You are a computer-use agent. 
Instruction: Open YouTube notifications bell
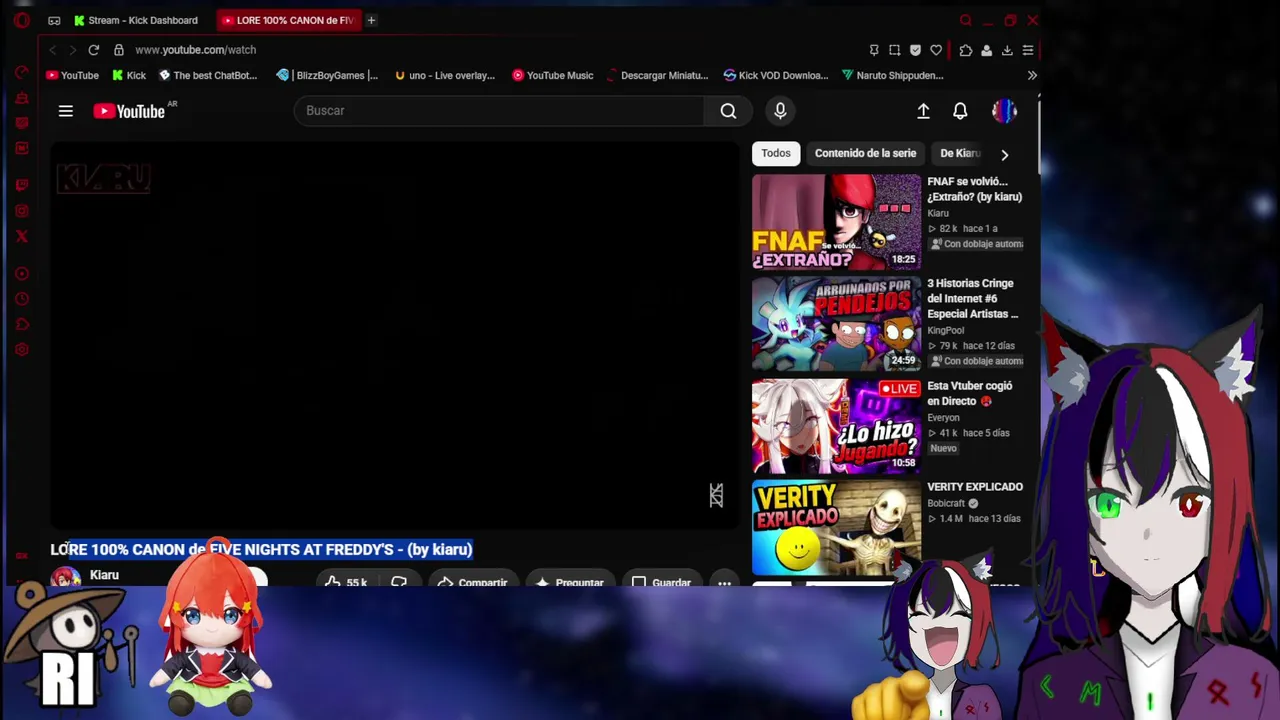pyautogui.click(x=960, y=111)
